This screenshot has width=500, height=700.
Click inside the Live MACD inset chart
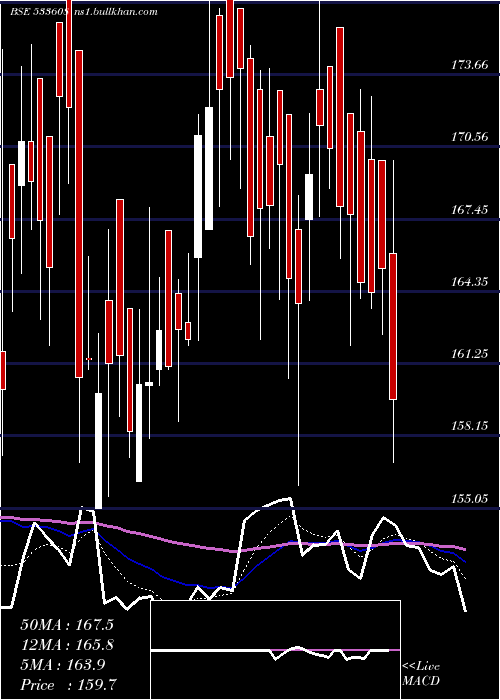pos(275,650)
